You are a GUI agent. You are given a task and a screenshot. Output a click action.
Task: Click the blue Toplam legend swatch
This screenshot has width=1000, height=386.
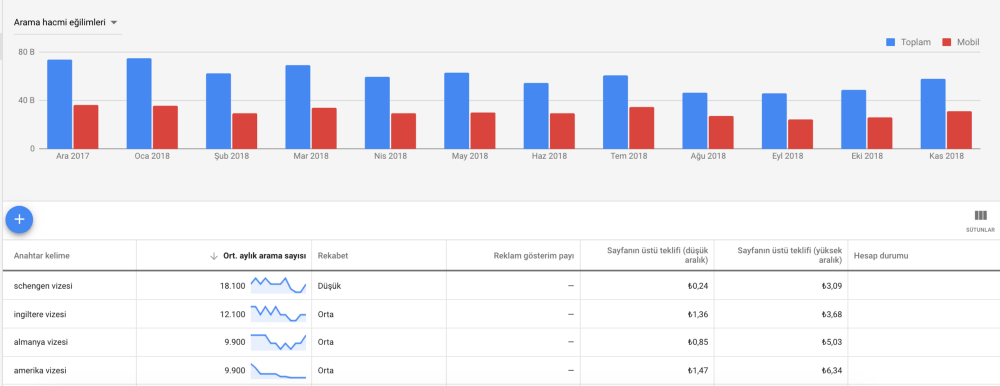[x=891, y=42]
